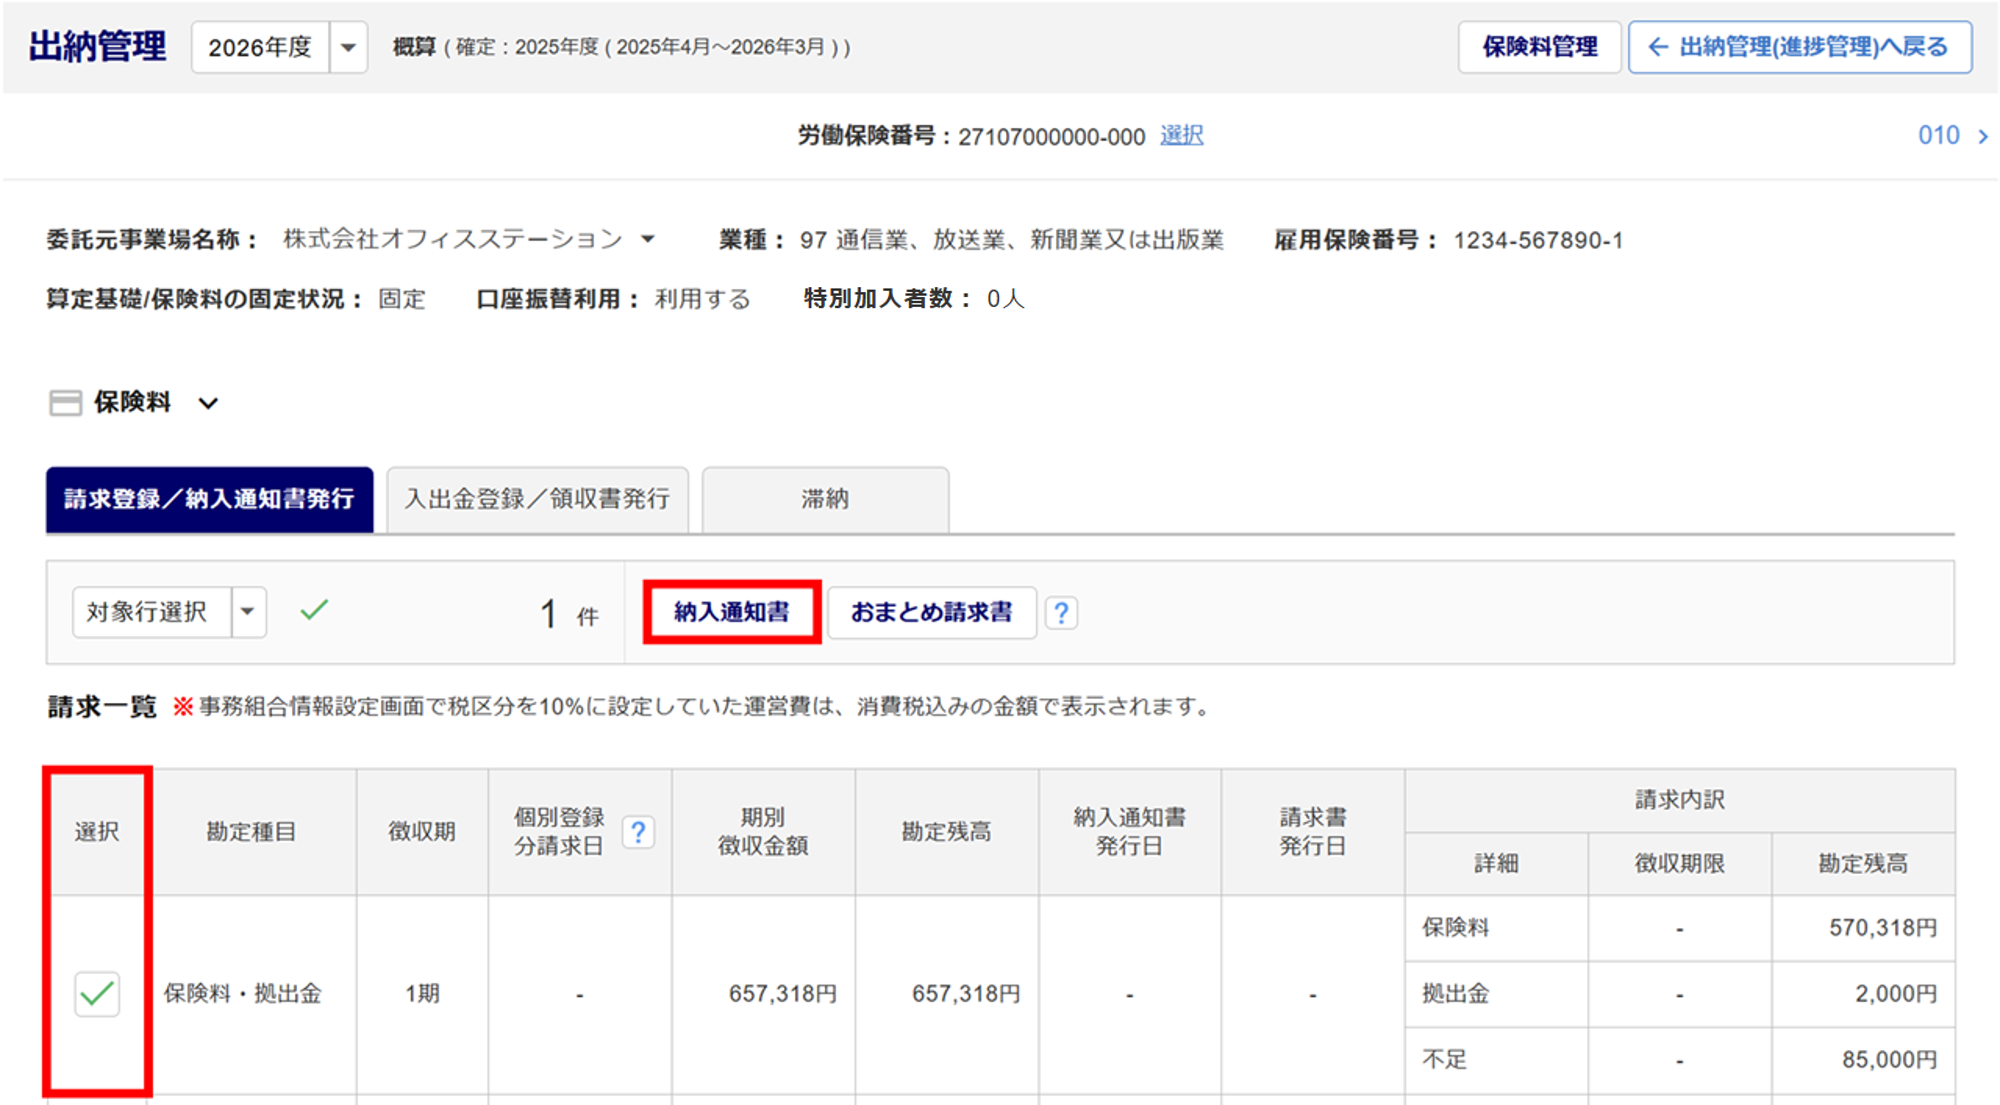Click the 選択 link beside 労働保険番号
Image resolution: width=2000 pixels, height=1105 pixels.
pyautogui.click(x=1181, y=136)
